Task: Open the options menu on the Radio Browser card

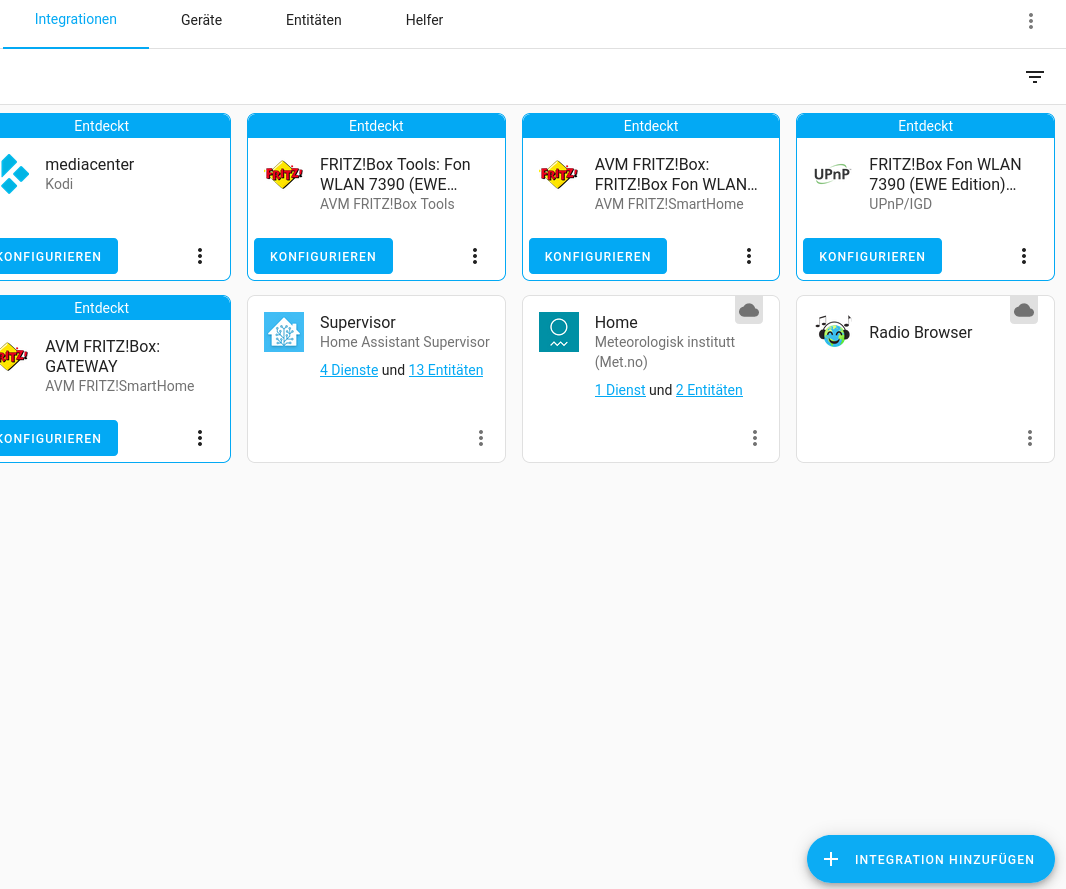Action: point(1030,438)
